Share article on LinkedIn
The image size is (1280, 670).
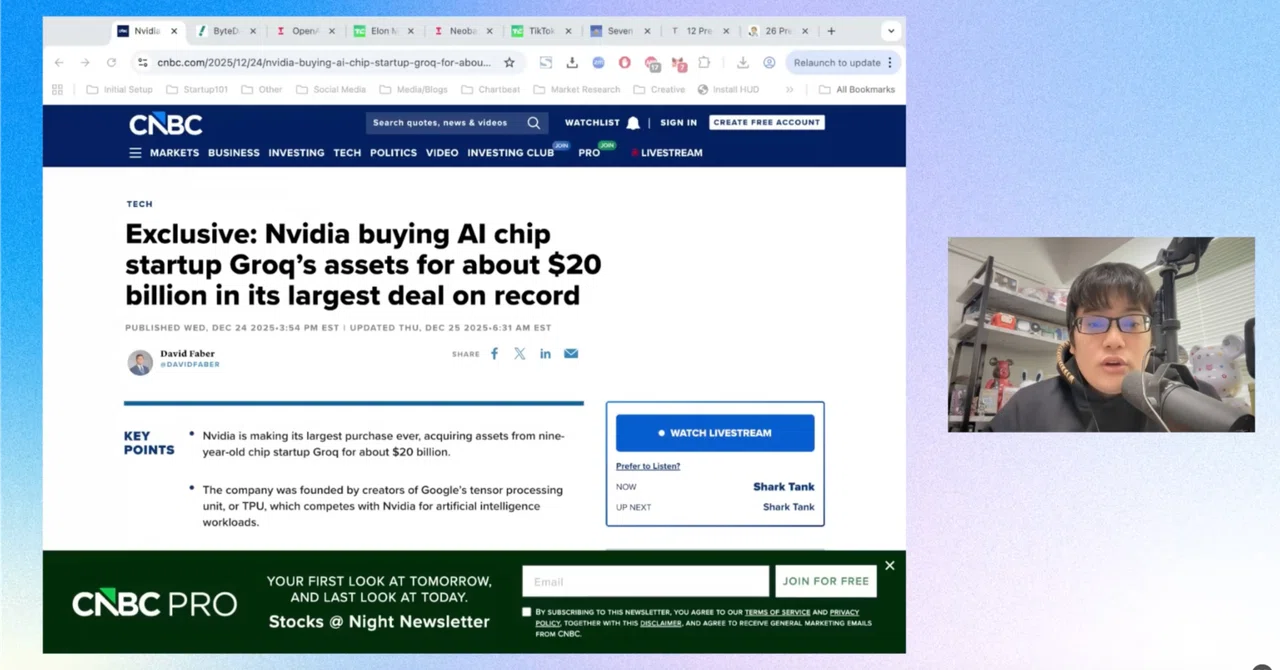click(x=545, y=353)
